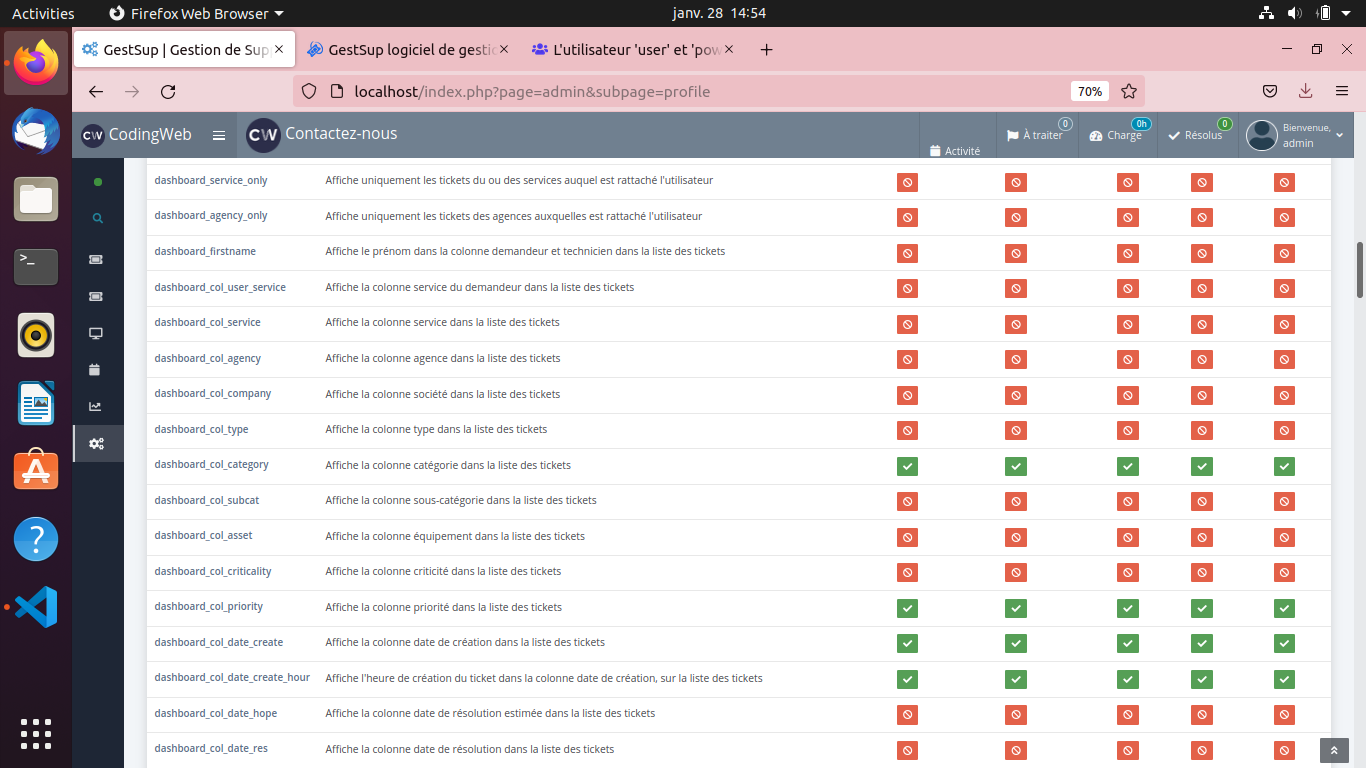Screen dimensions: 1366x768
Task: Click the Save to Pocket icon
Action: (1269, 91)
